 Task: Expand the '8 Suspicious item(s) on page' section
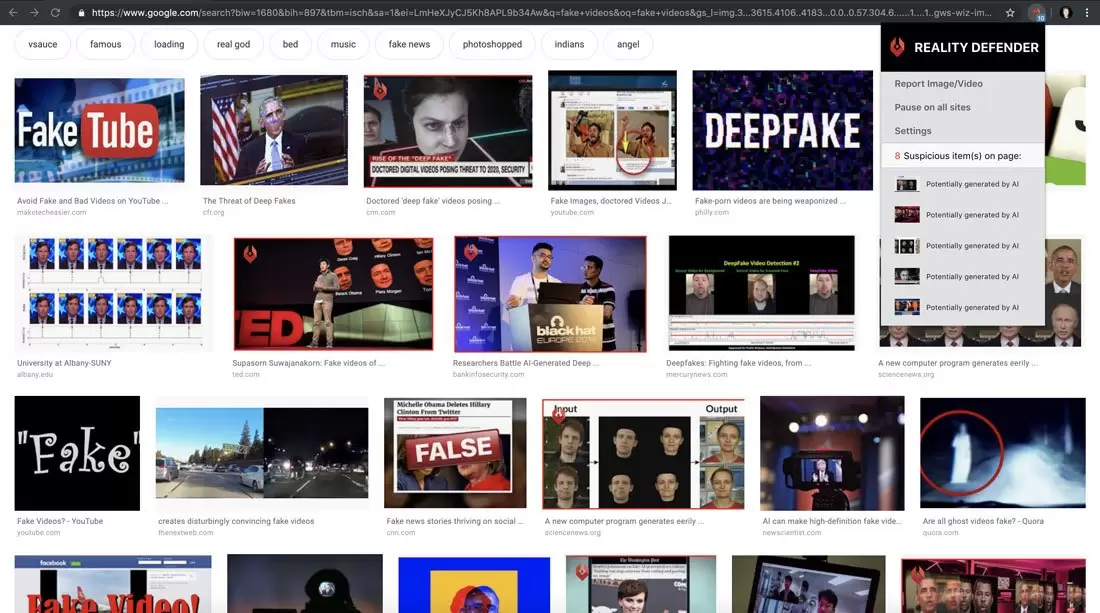(961, 155)
